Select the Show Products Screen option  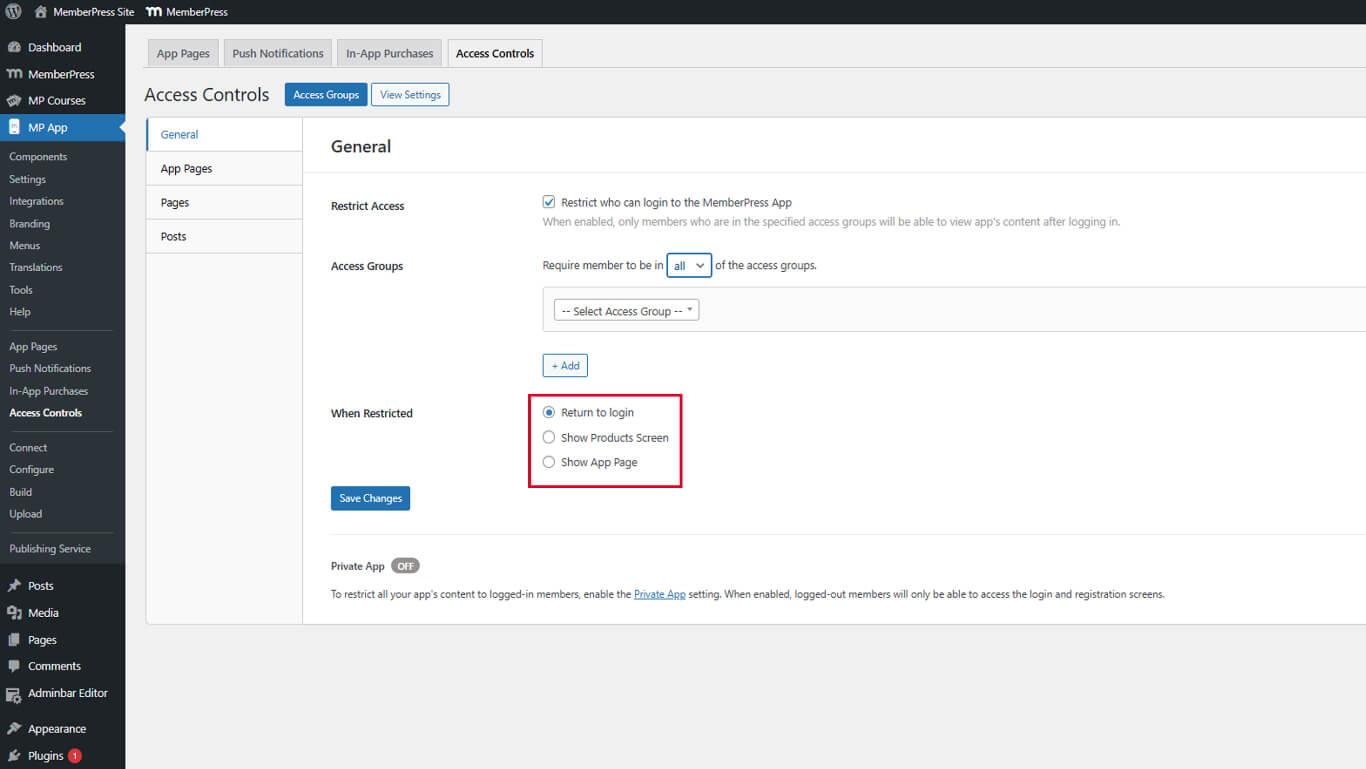tap(549, 437)
